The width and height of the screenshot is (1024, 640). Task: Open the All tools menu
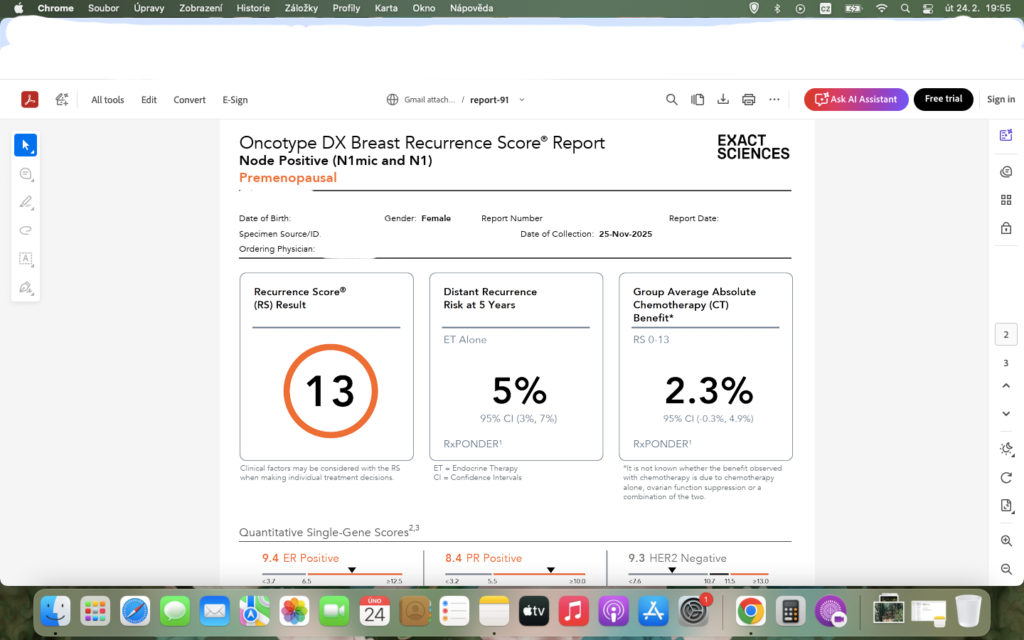coord(107,100)
